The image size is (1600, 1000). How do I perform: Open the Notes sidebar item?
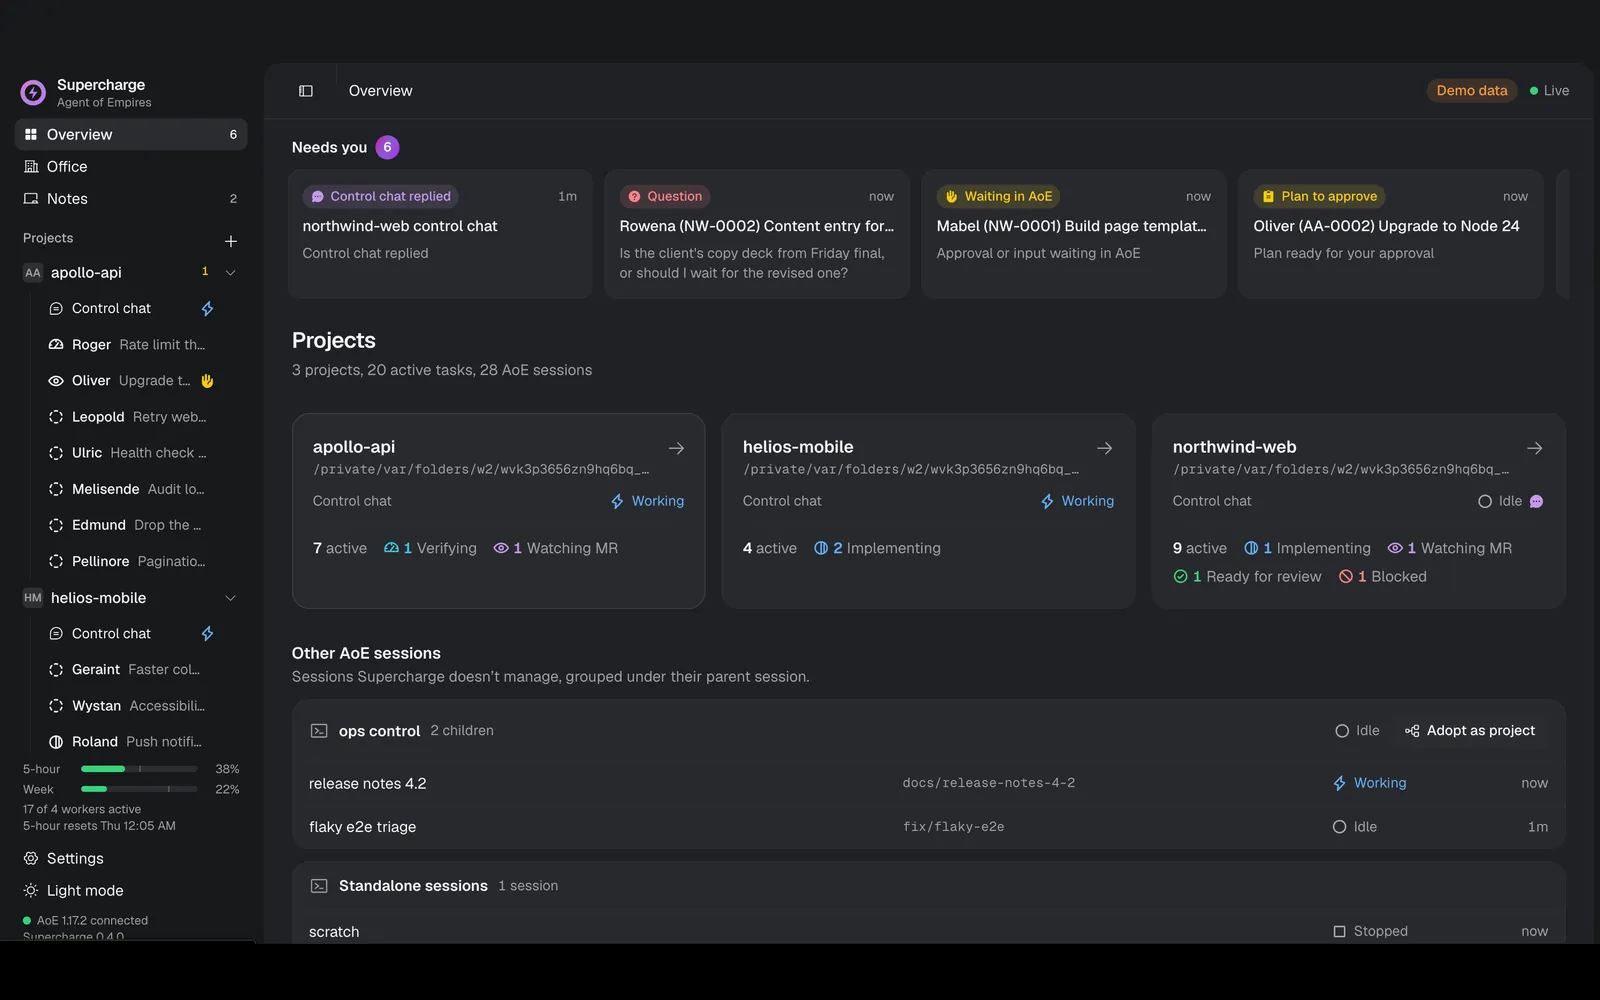point(131,199)
